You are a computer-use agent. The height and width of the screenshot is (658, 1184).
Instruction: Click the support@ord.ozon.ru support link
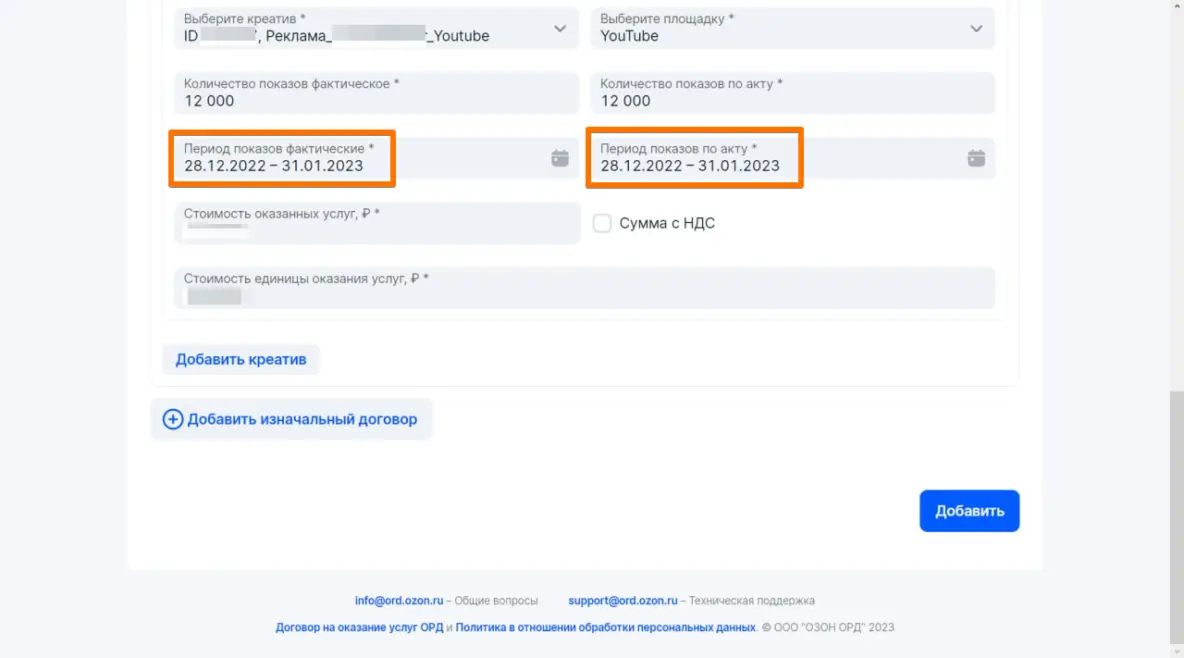click(624, 601)
